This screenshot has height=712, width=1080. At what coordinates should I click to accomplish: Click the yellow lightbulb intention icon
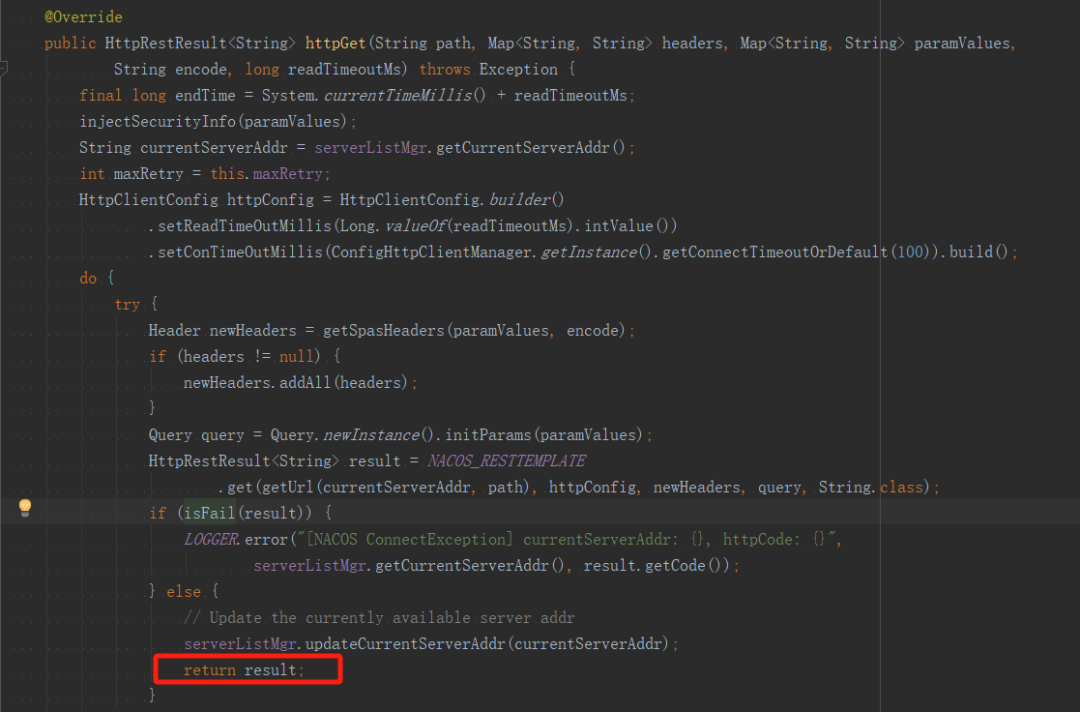(x=25, y=507)
